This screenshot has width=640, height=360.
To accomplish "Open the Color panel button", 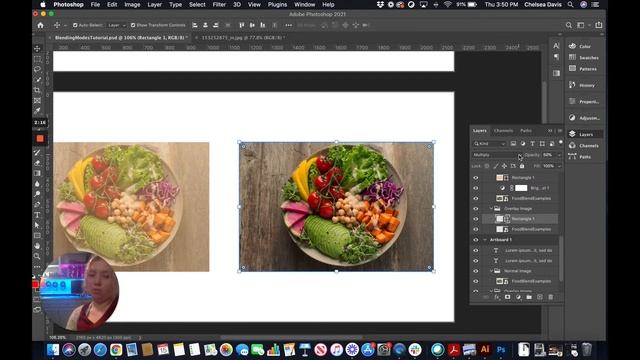I will click(x=584, y=46).
